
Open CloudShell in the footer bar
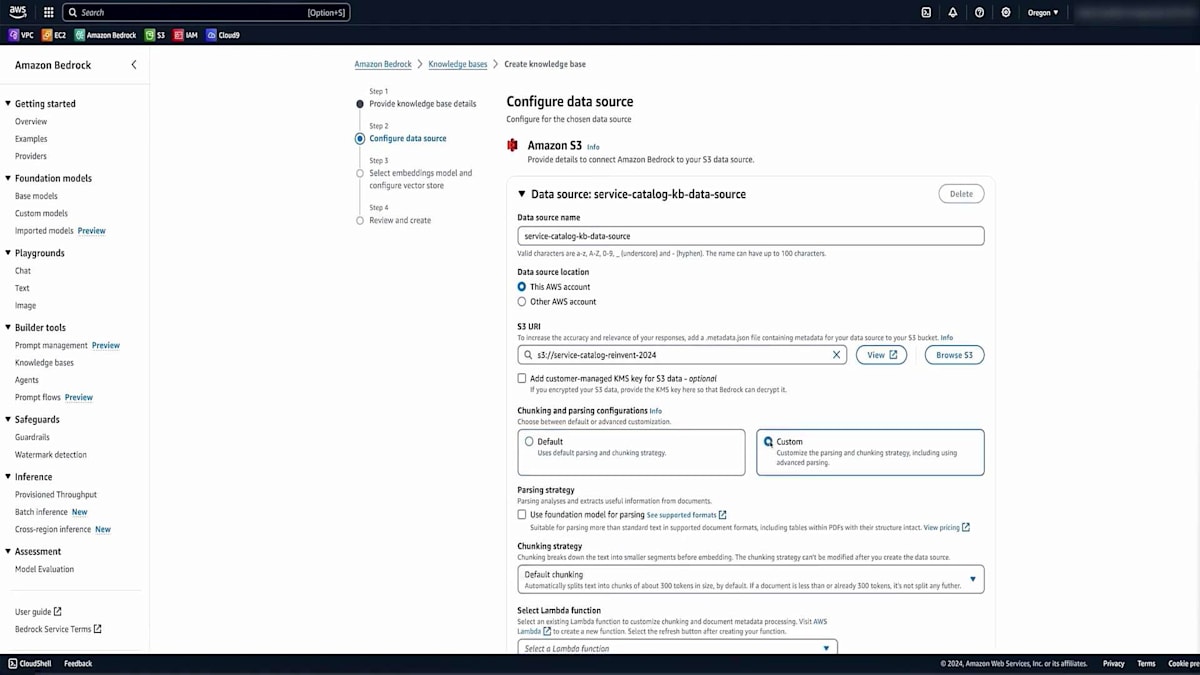click(31, 663)
